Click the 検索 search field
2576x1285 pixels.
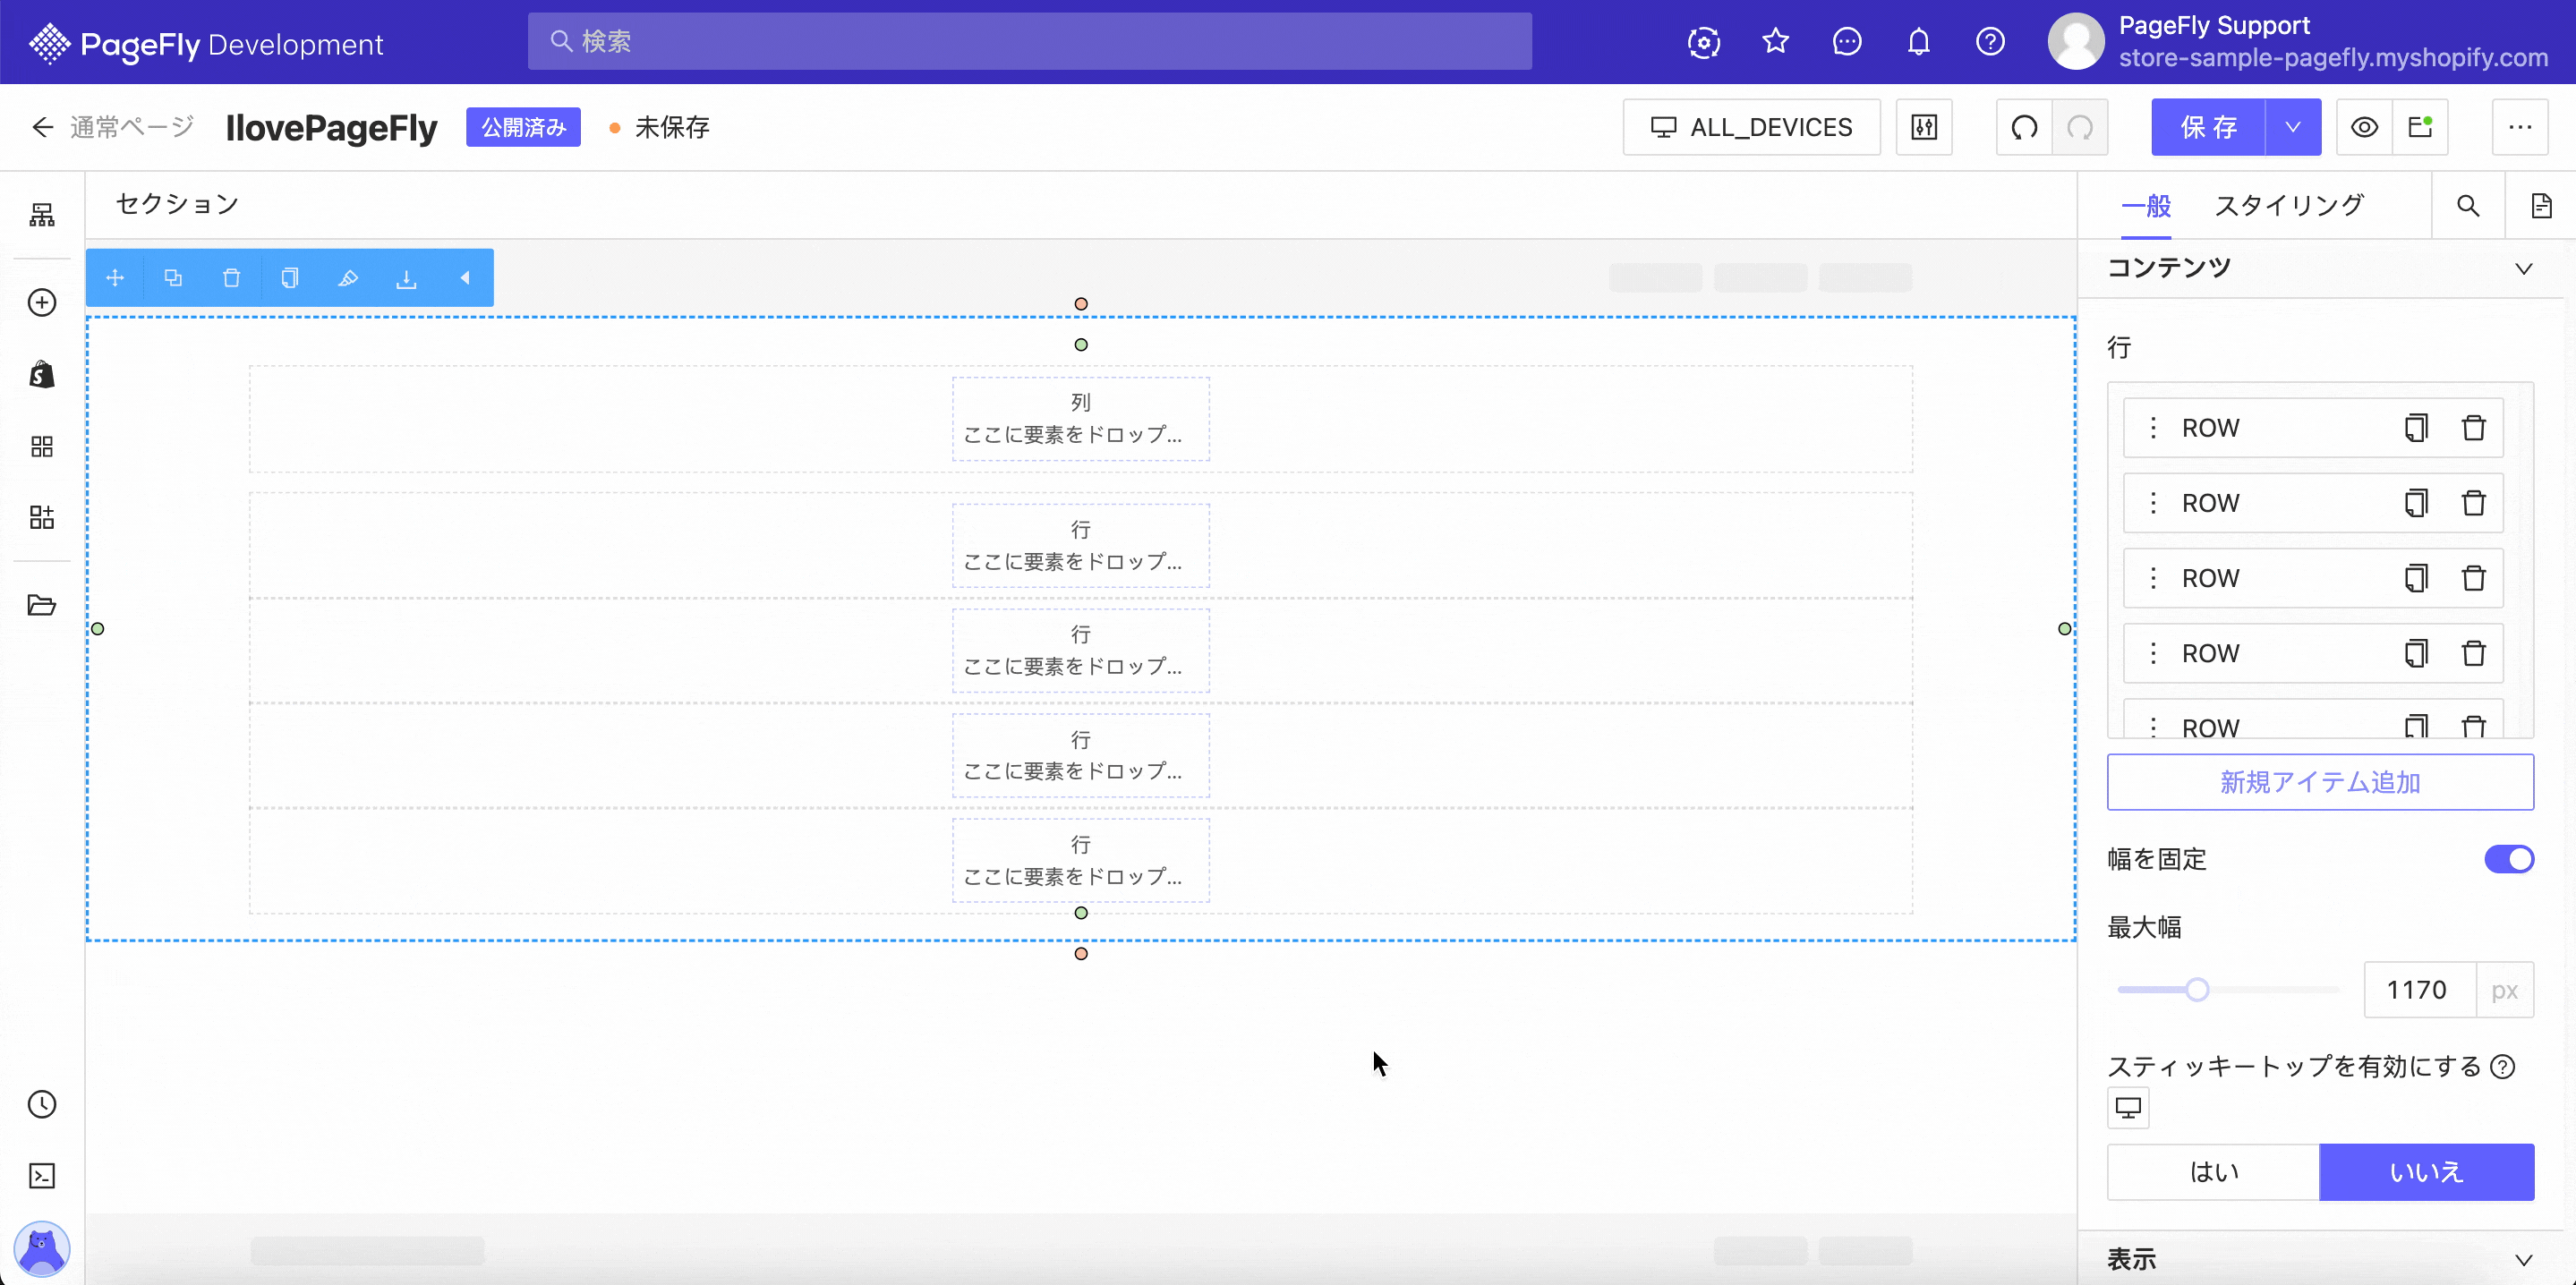[x=1030, y=42]
